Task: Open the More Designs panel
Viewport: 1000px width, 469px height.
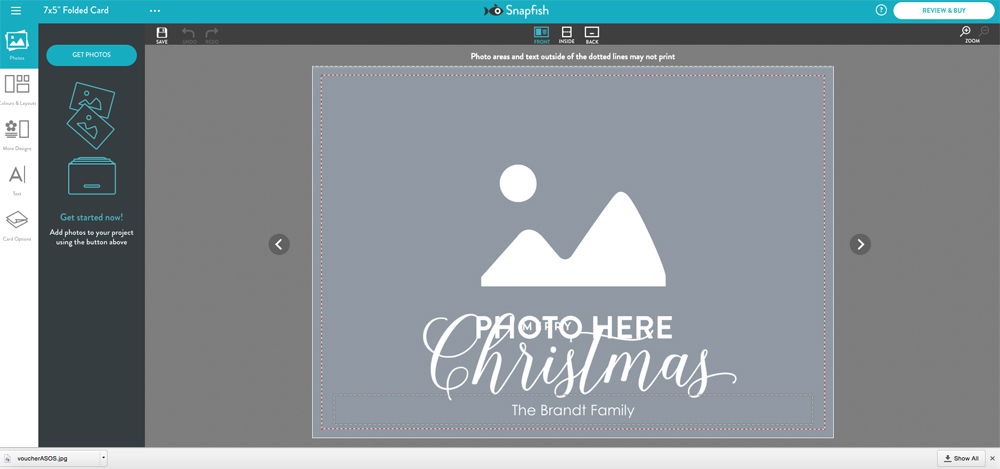Action: [x=18, y=133]
